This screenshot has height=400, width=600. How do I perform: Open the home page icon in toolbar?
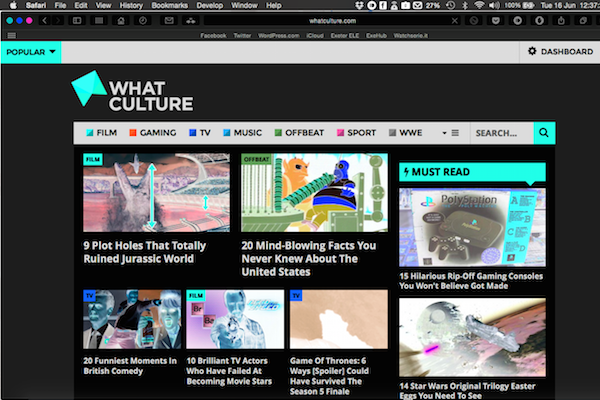click(x=121, y=21)
